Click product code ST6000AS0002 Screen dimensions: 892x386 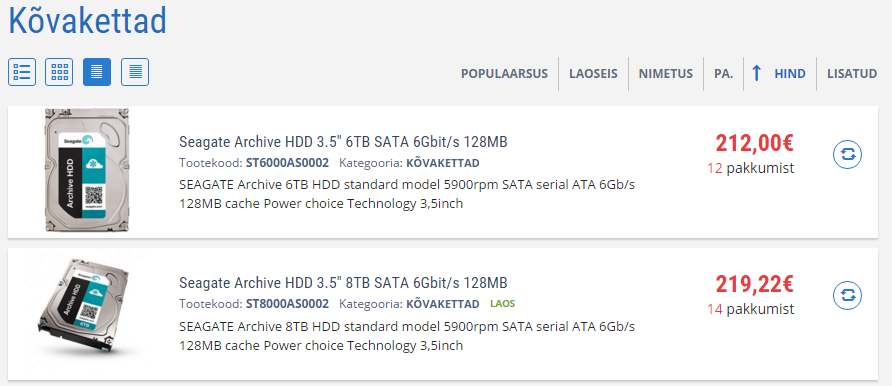point(287,163)
